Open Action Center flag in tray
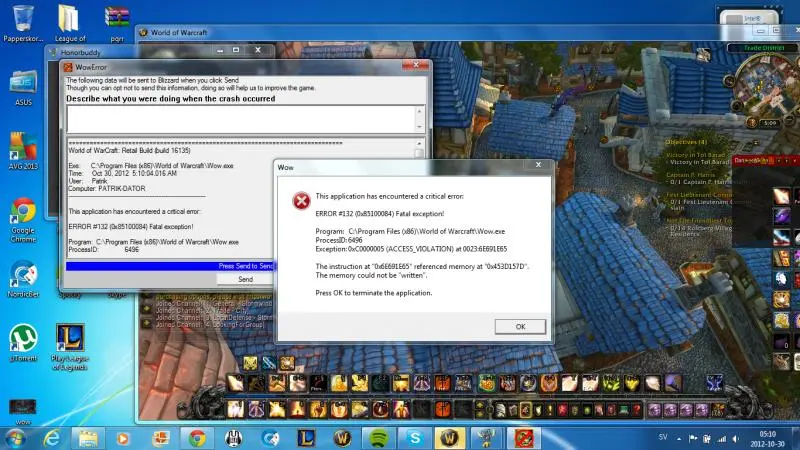800x450 pixels. pos(693,438)
